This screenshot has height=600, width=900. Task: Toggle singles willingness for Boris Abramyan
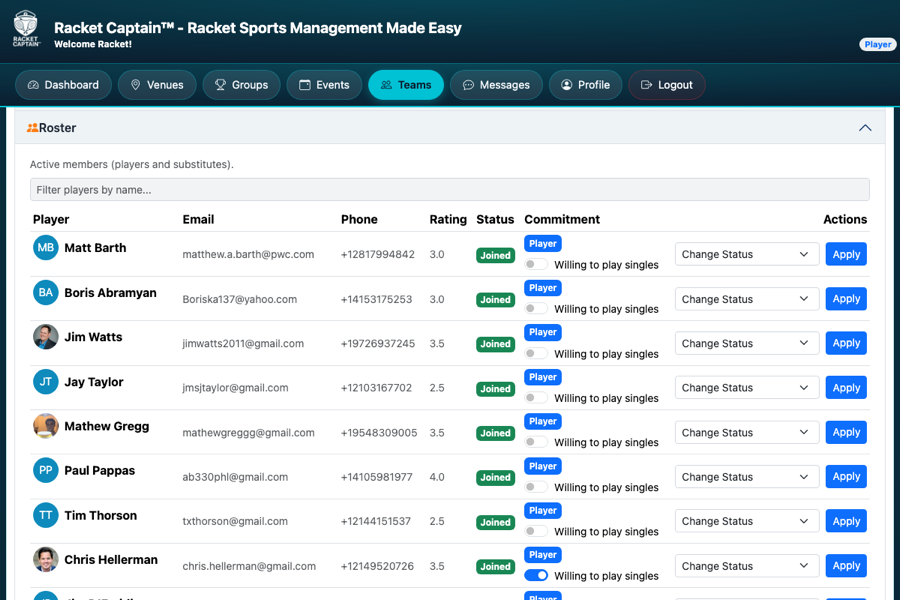click(x=536, y=308)
